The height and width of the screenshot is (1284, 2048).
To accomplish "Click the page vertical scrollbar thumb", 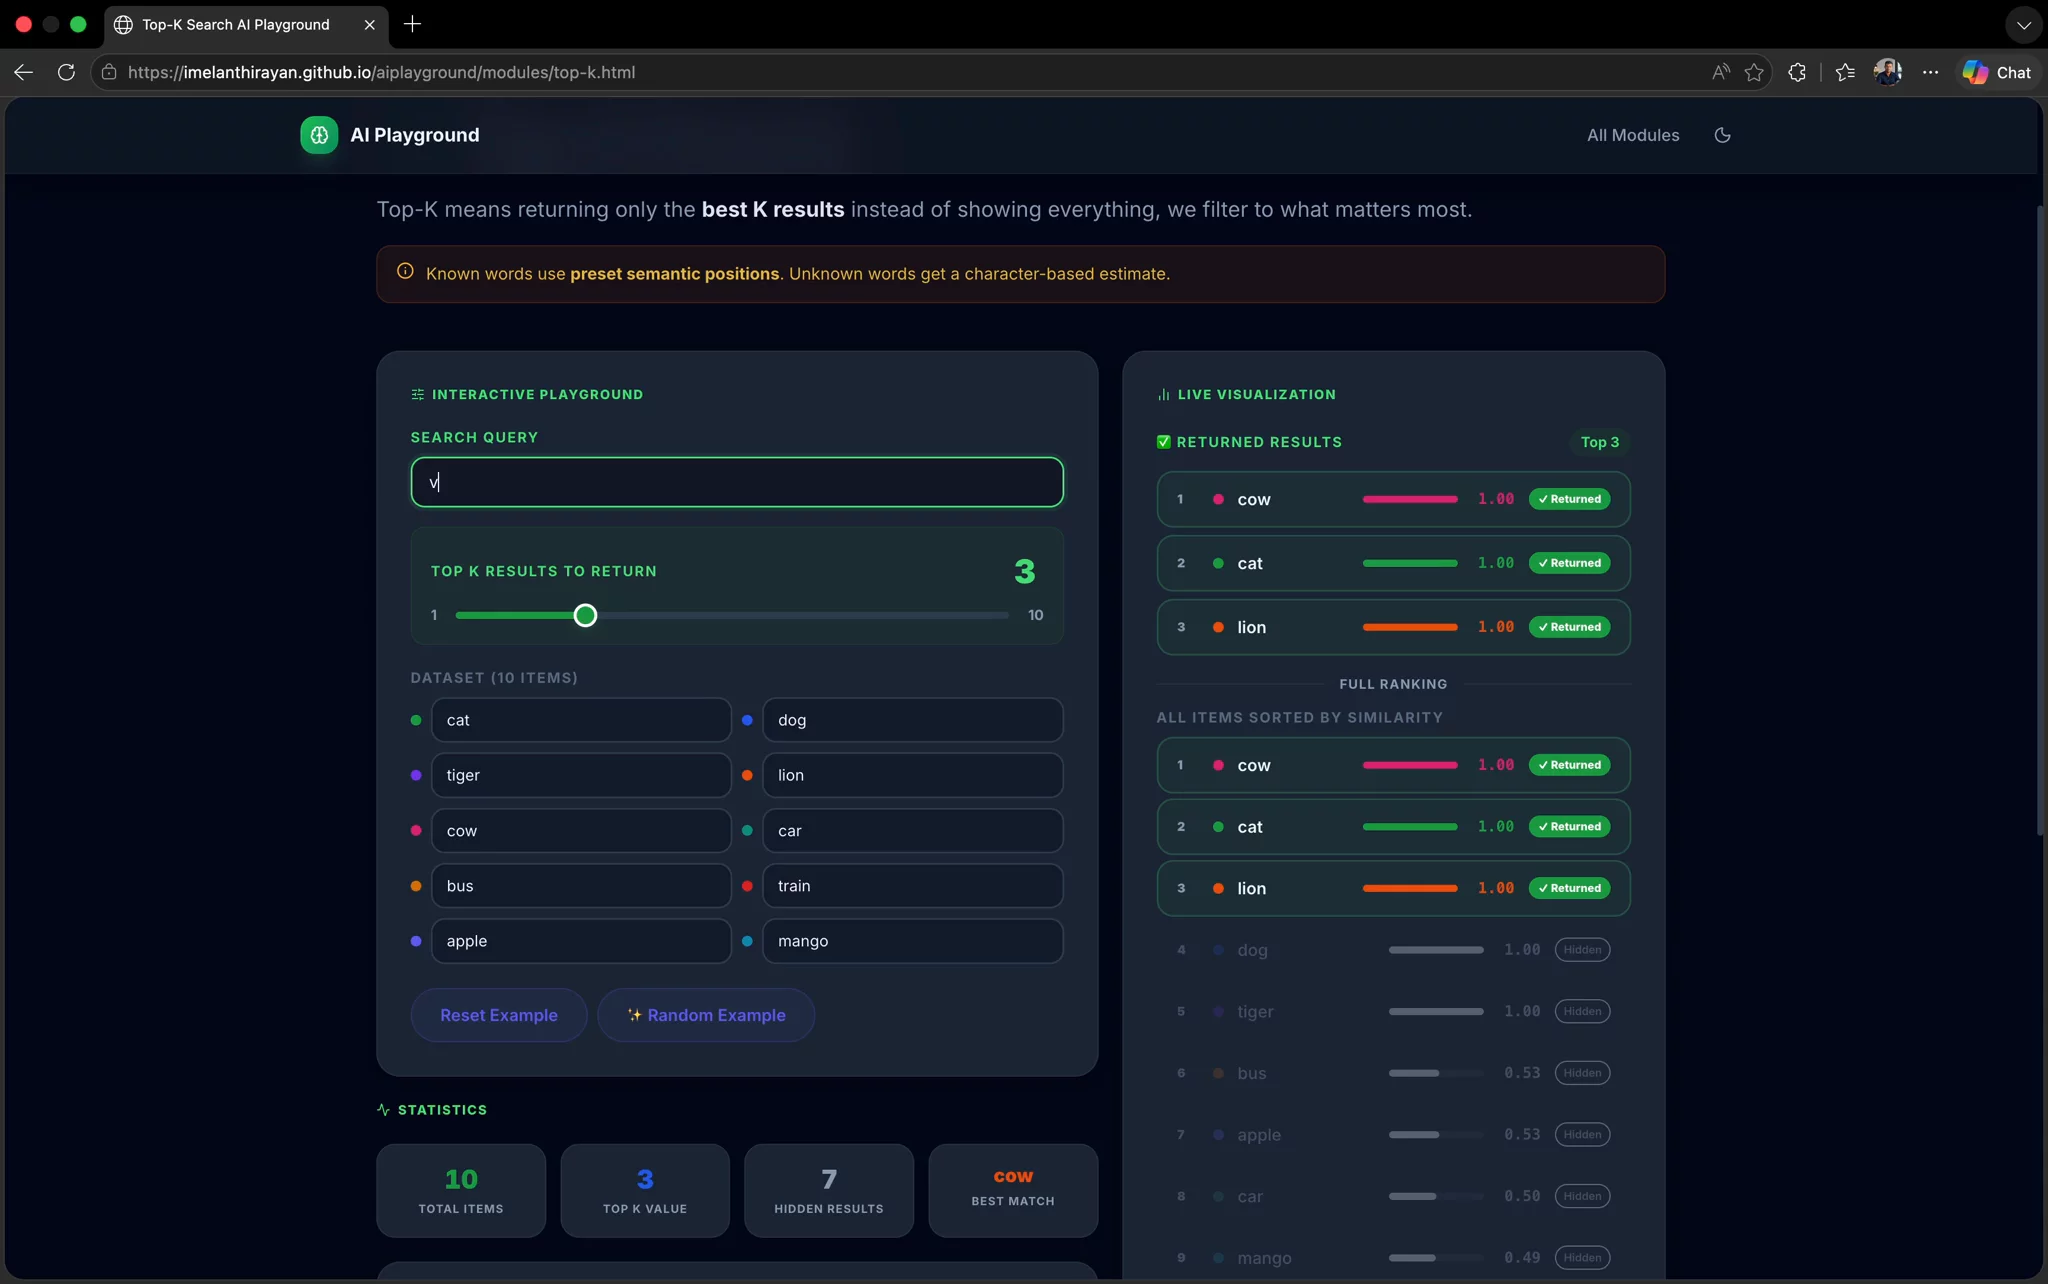I will [x=2041, y=520].
